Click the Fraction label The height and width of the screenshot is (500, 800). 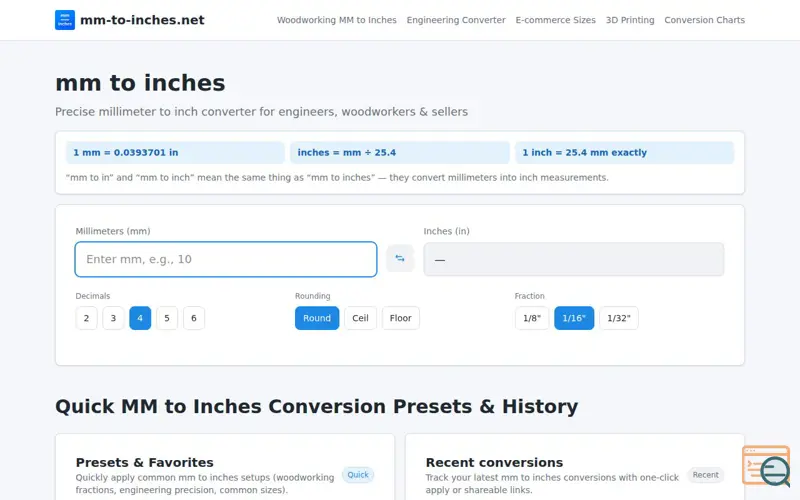[530, 296]
